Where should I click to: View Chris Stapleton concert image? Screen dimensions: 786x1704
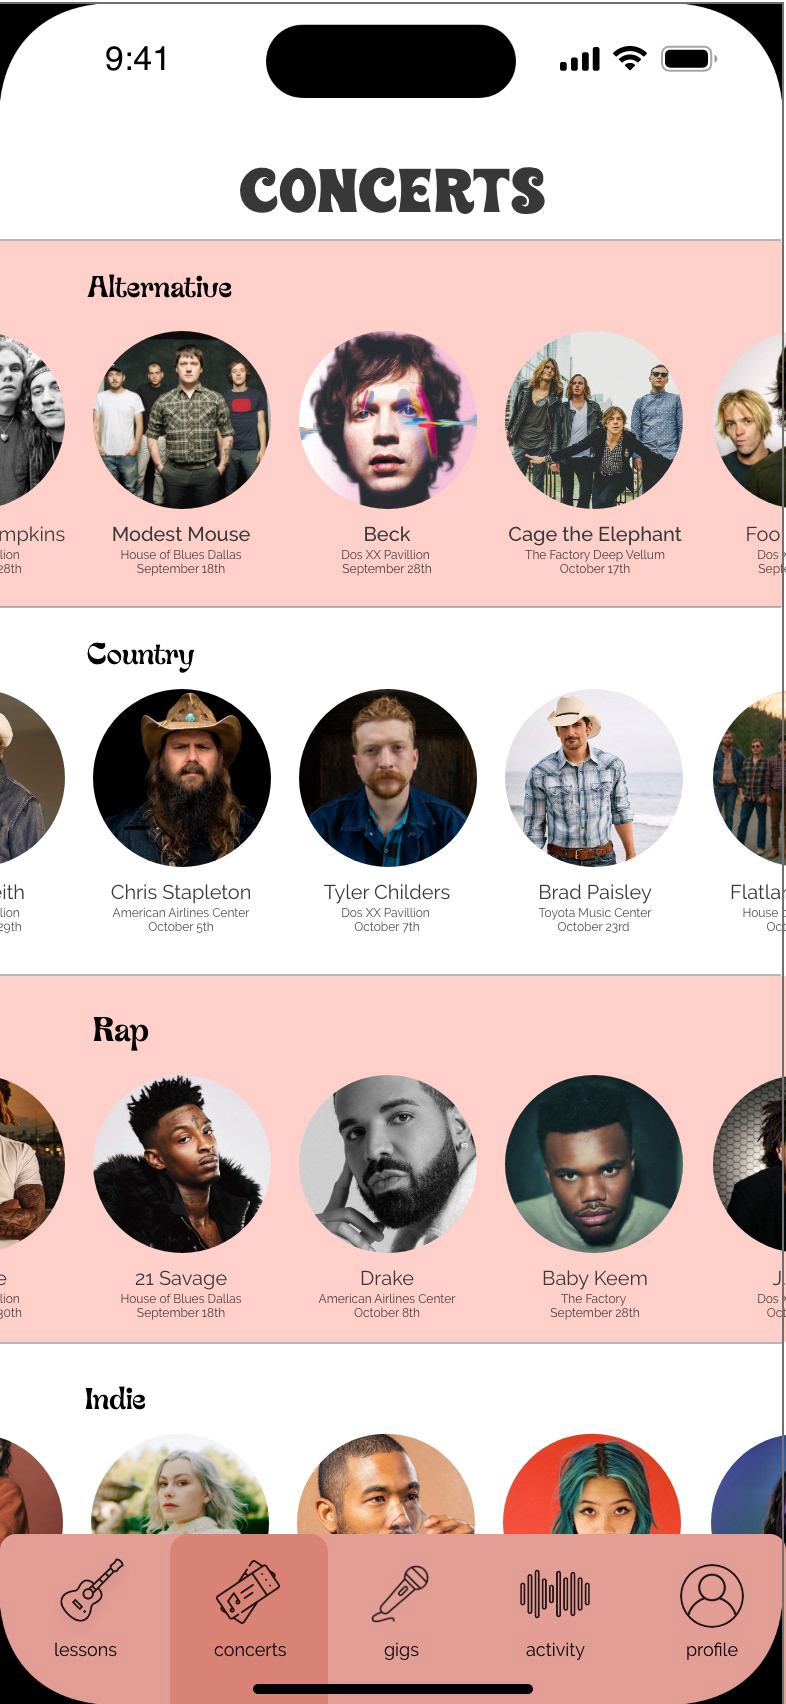(181, 778)
